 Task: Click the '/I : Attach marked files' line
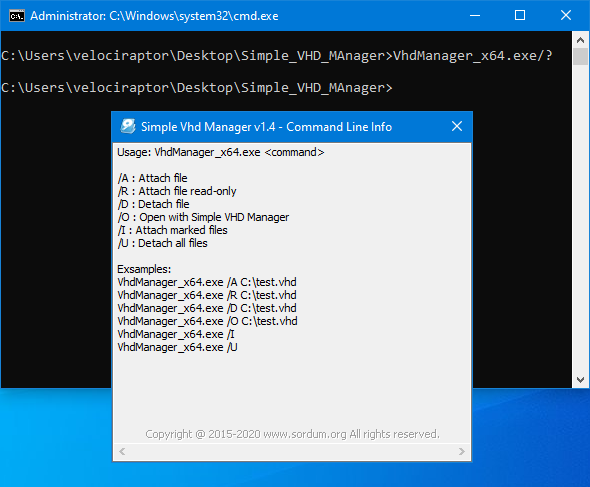[173, 230]
